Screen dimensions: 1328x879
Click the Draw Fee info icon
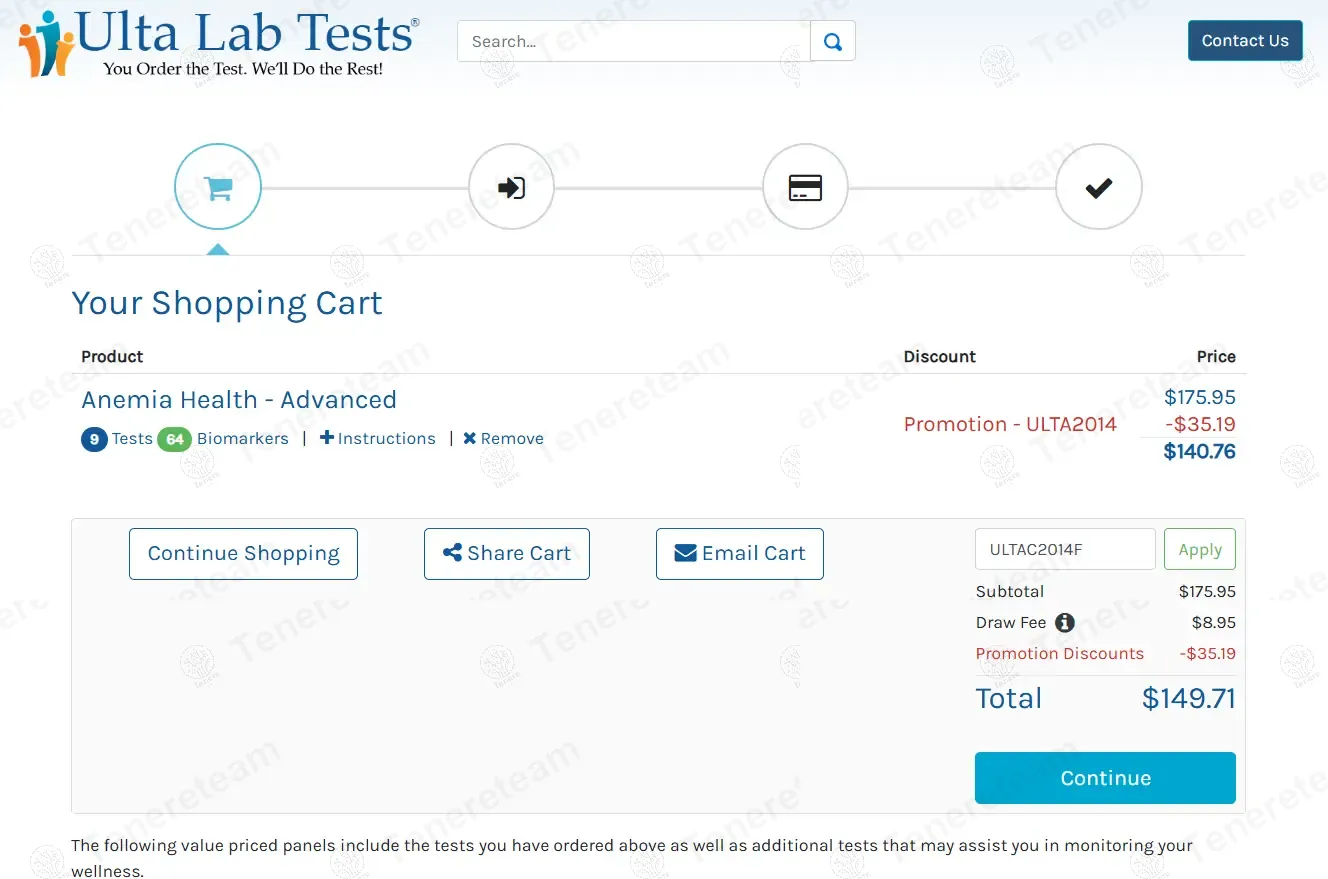(x=1065, y=623)
